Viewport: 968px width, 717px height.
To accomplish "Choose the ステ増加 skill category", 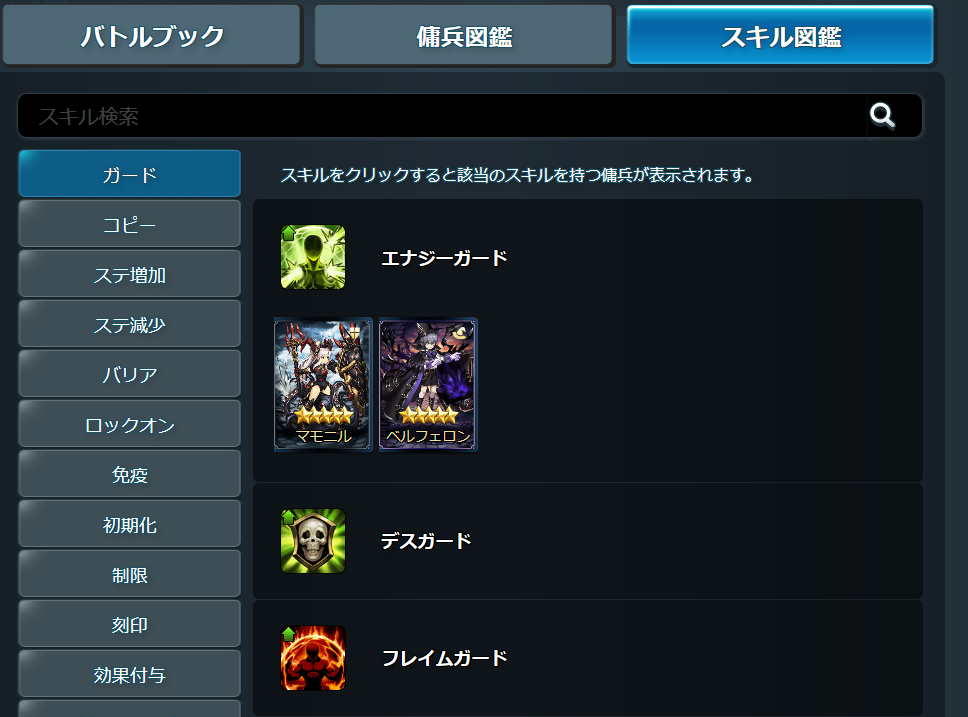I will point(130,274).
